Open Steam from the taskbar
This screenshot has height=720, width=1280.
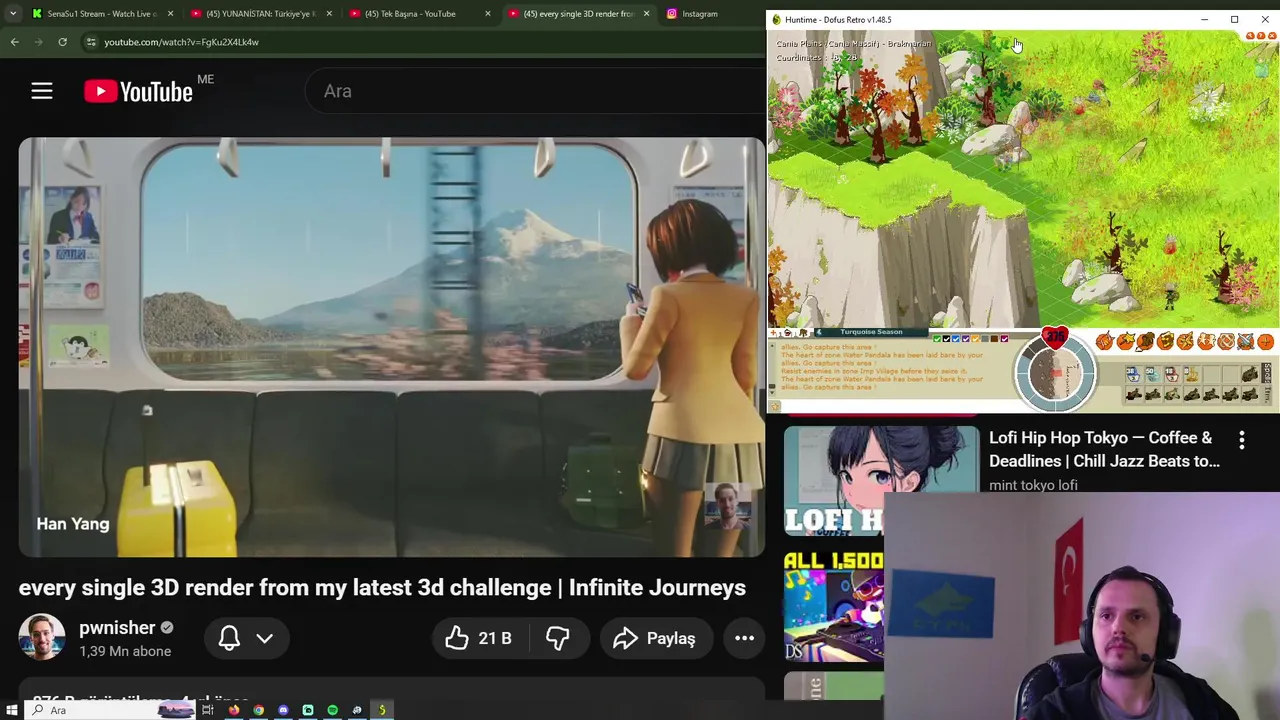pyautogui.click(x=357, y=710)
